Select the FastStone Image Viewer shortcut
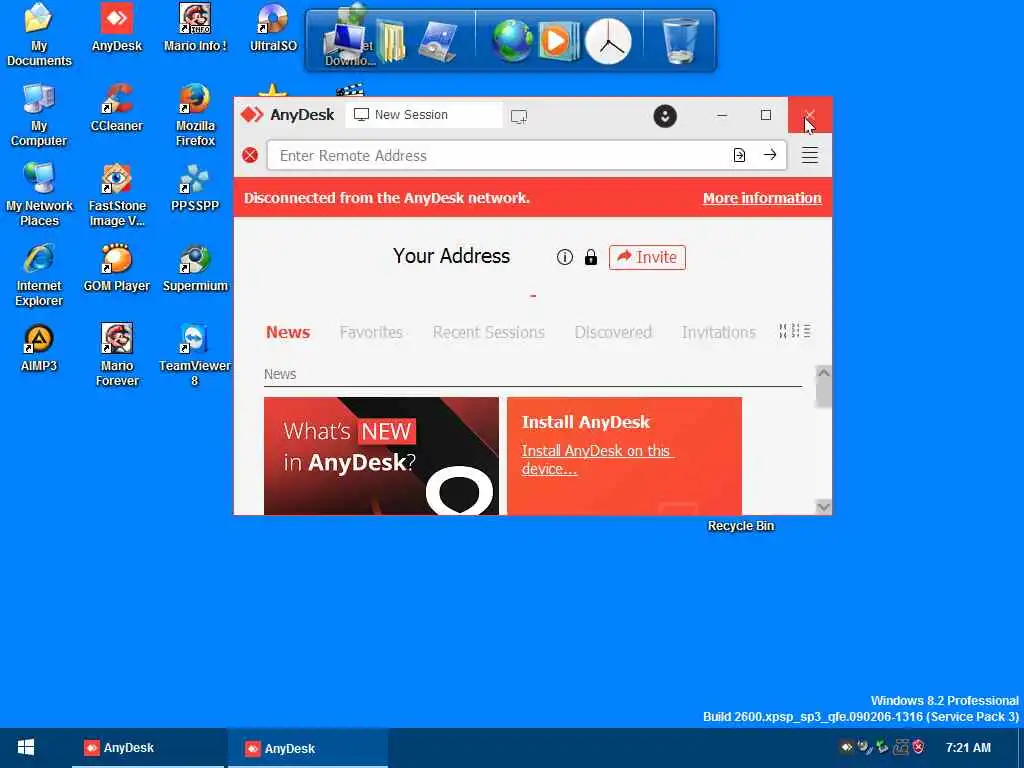The height and width of the screenshot is (768, 1024). (x=117, y=195)
